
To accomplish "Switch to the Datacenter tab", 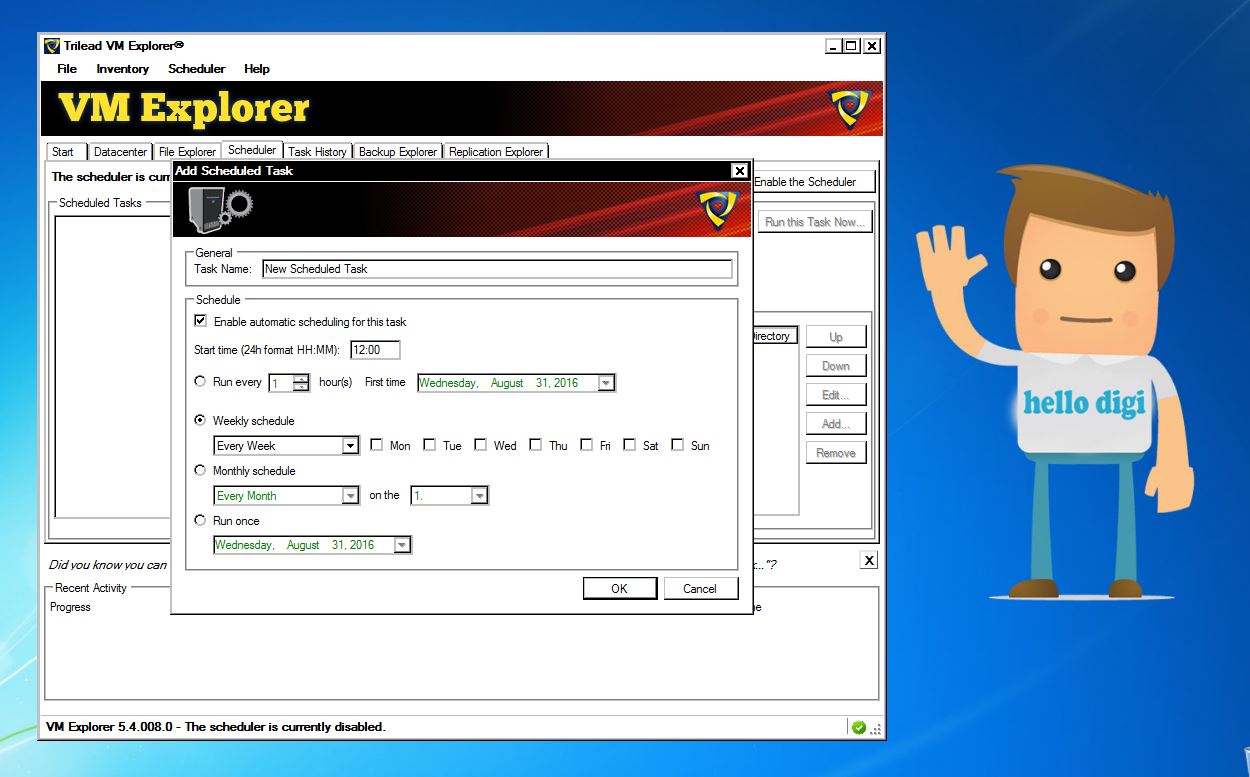I will click(120, 152).
